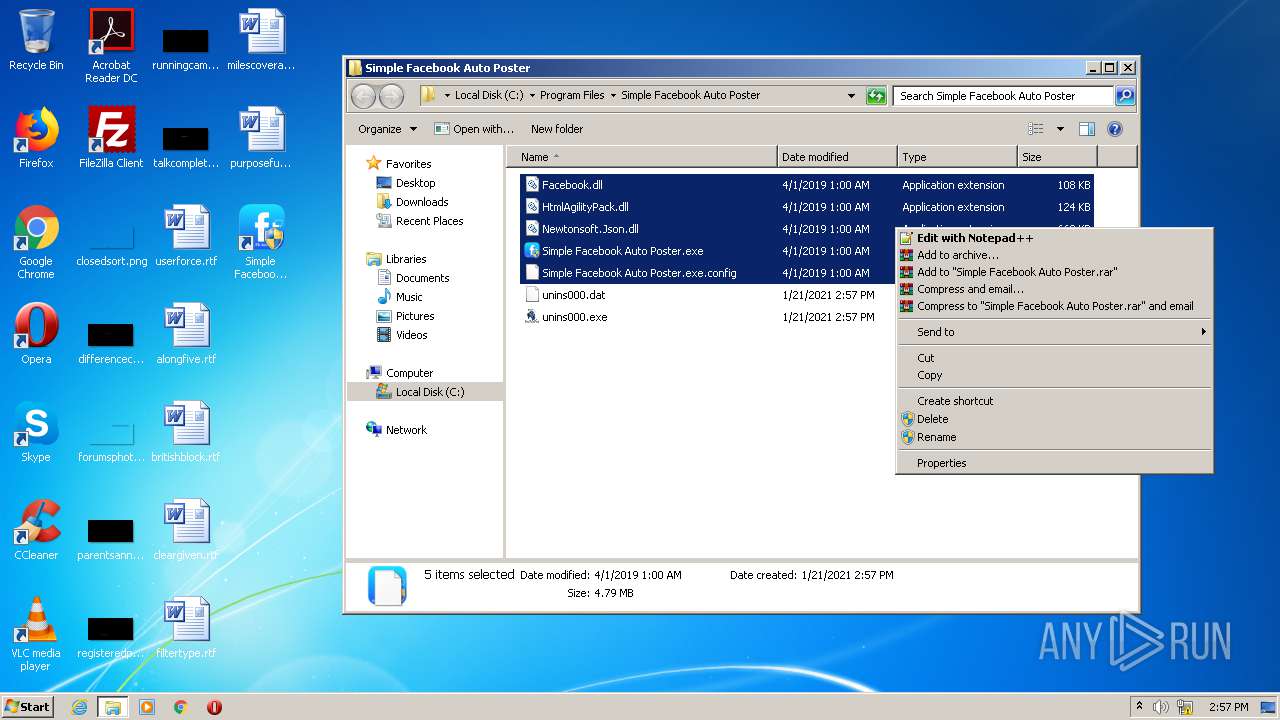Open FileZilla Client desktop shortcut
This screenshot has width=1280, height=720.
pos(111,138)
